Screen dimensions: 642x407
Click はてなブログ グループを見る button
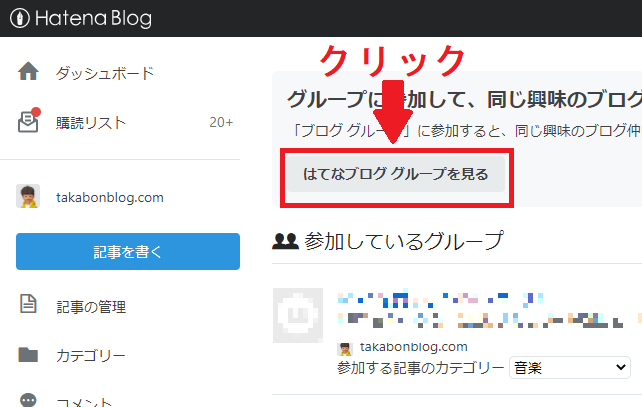396,174
